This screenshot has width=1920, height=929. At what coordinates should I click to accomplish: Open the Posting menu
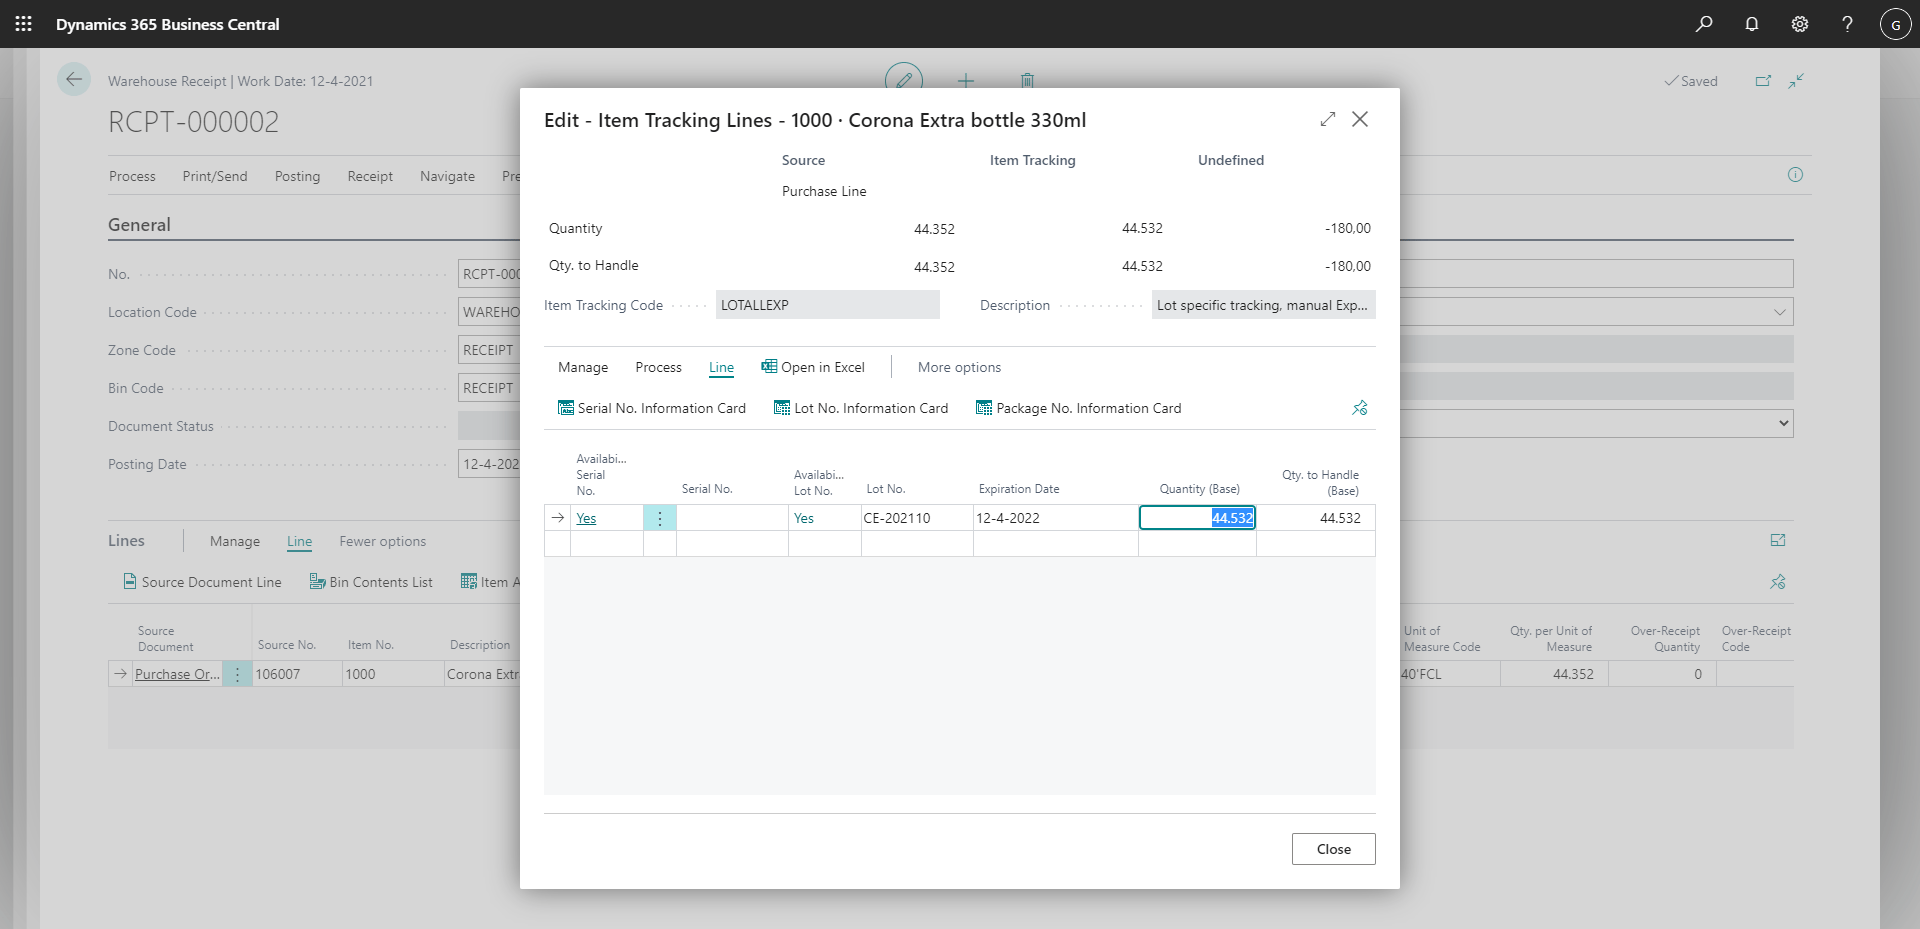[x=298, y=176]
